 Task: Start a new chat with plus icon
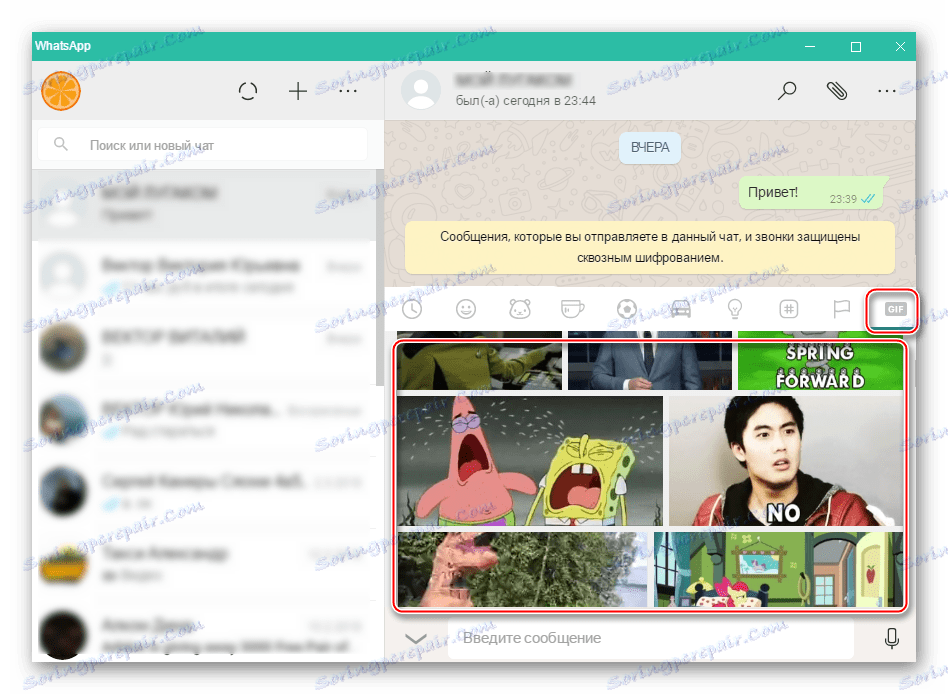(x=297, y=91)
